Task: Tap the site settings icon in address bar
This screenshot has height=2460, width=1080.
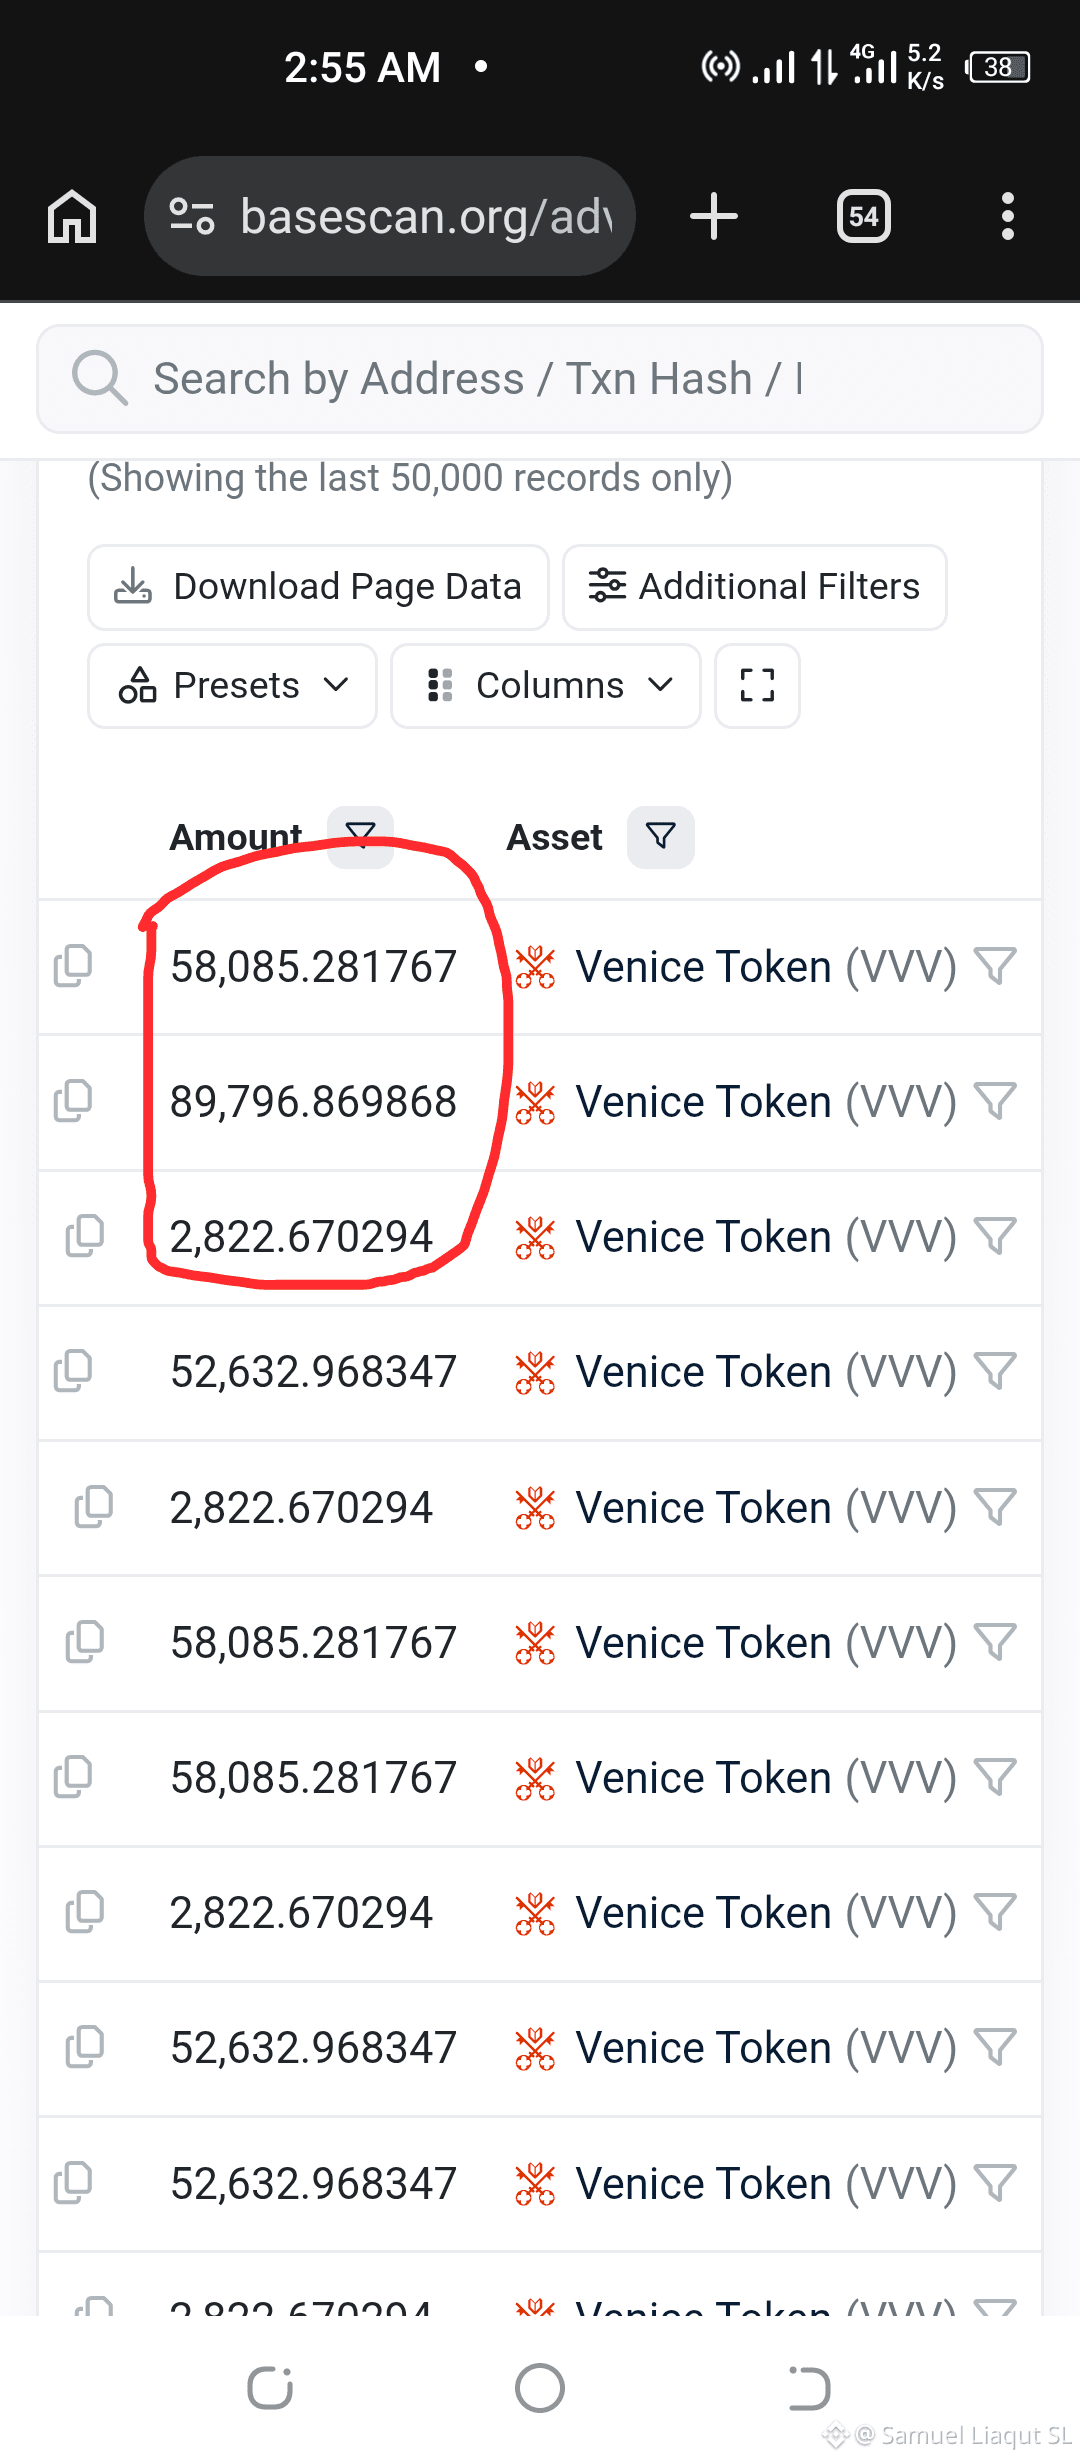Action: (x=192, y=216)
